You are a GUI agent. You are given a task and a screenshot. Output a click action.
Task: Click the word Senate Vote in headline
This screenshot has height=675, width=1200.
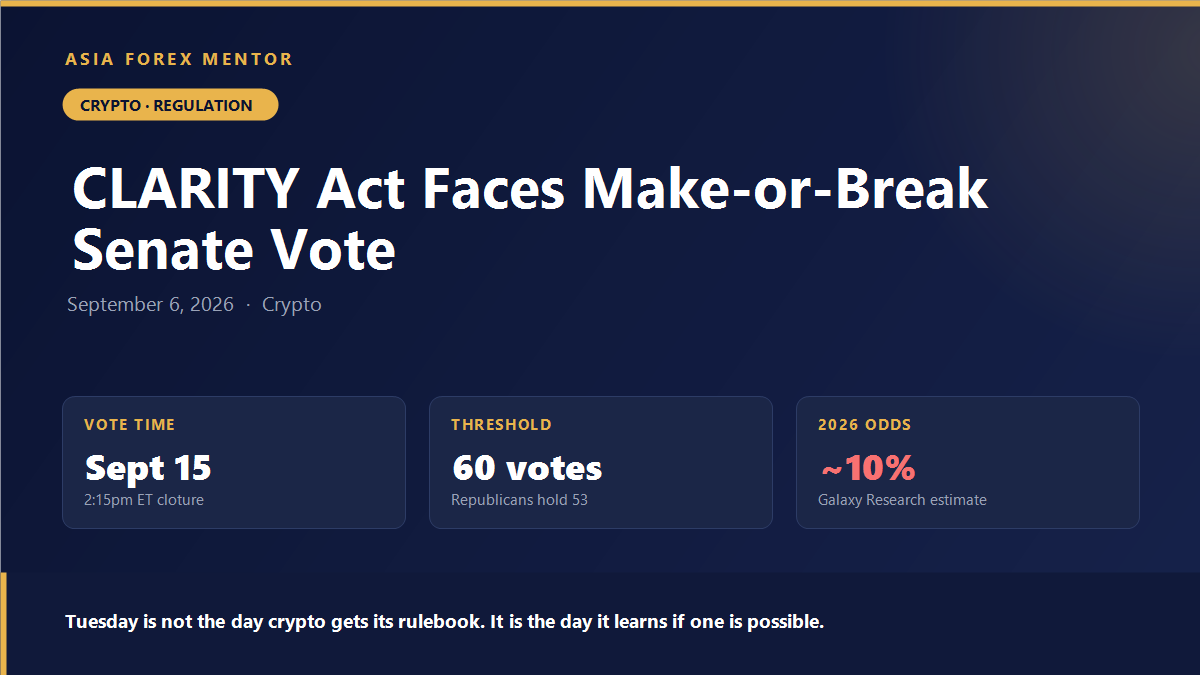tap(234, 250)
